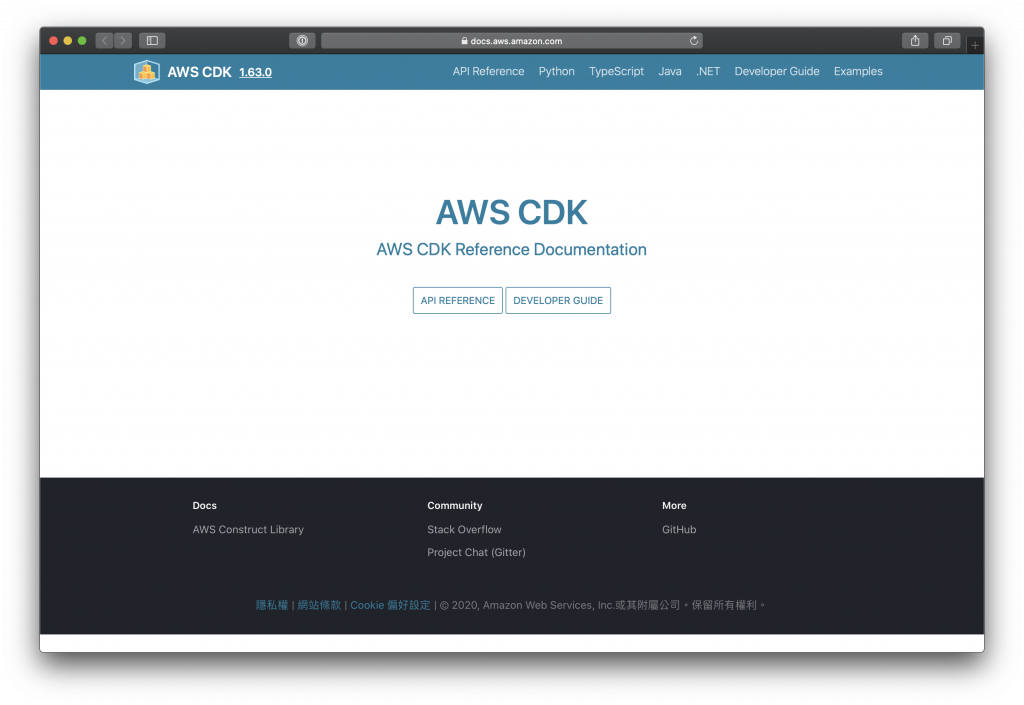Open Python in the top navigation
Screen dimensions: 1024x705
(x=556, y=71)
